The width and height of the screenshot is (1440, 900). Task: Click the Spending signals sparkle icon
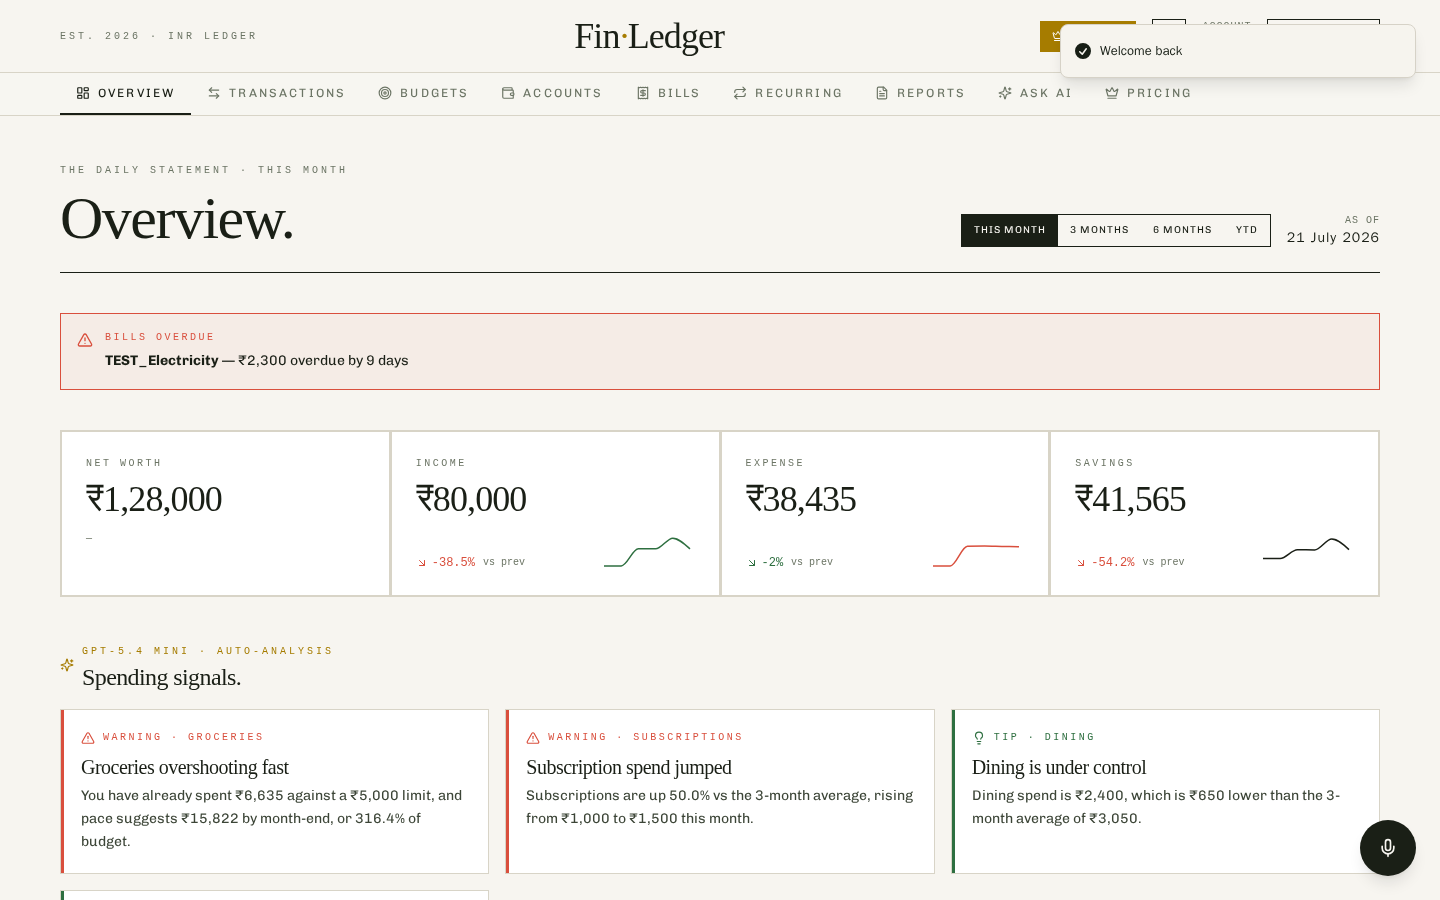point(67,665)
